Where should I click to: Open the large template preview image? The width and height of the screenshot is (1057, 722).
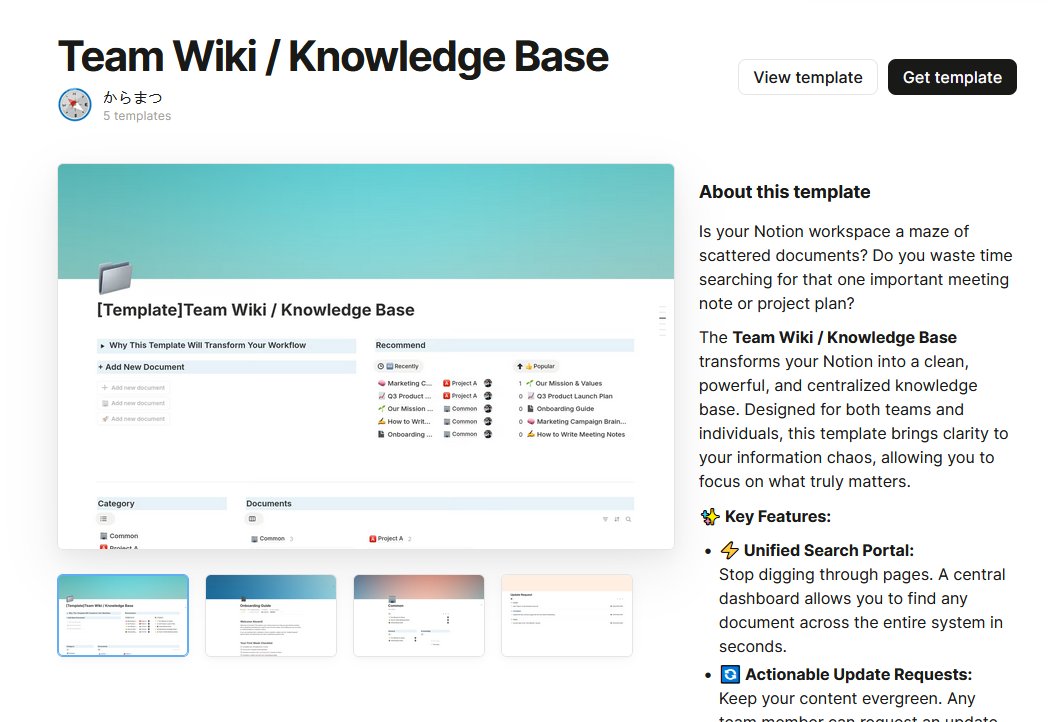[366, 356]
